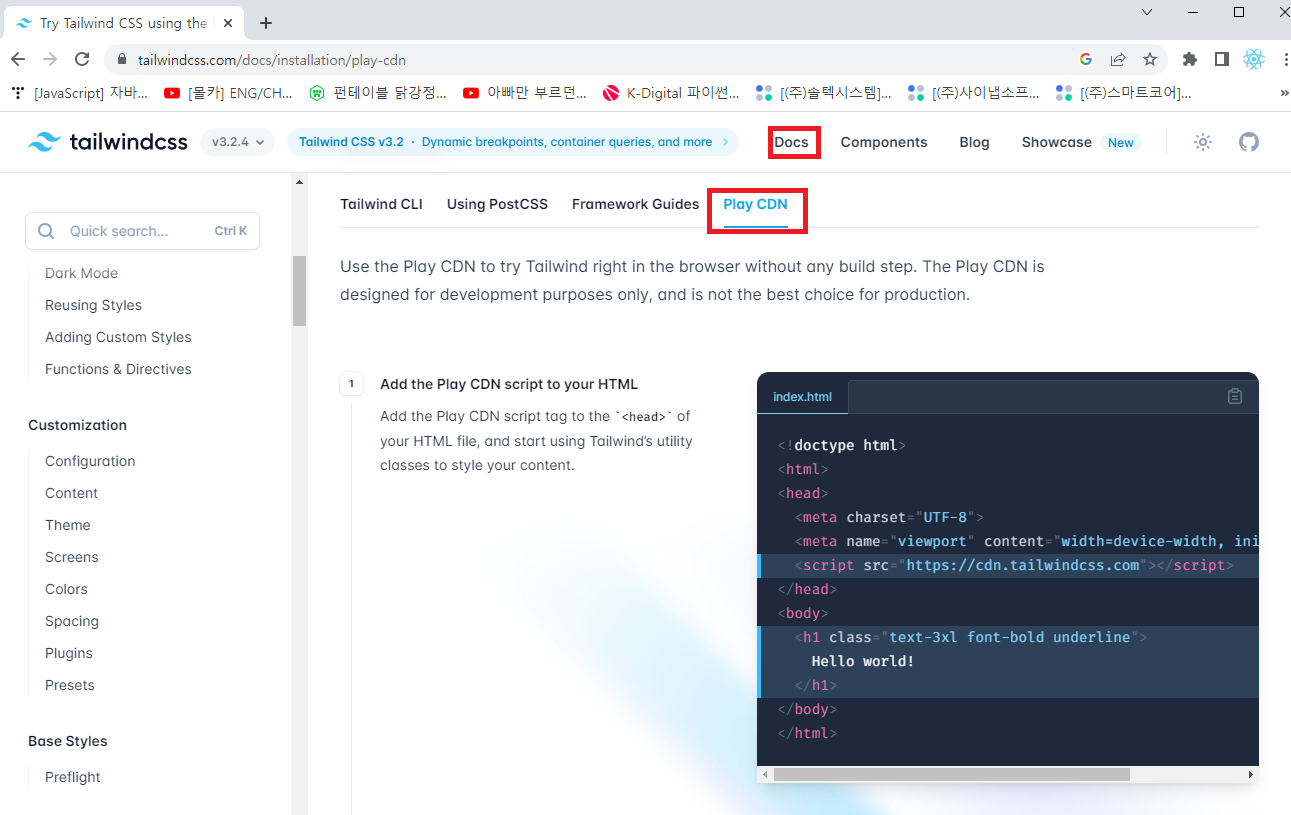
Task: Open Spacing in the sidebar
Action: coord(72,621)
